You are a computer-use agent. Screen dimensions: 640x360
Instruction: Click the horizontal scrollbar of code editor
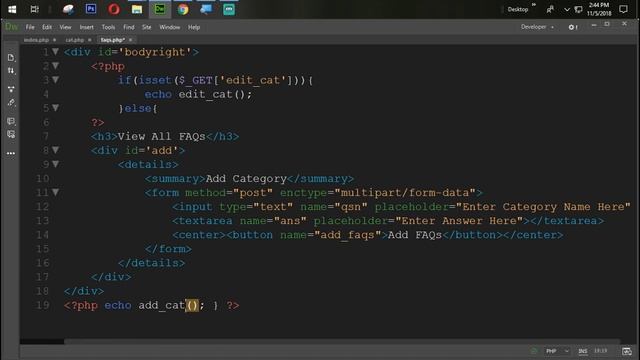click(342, 341)
